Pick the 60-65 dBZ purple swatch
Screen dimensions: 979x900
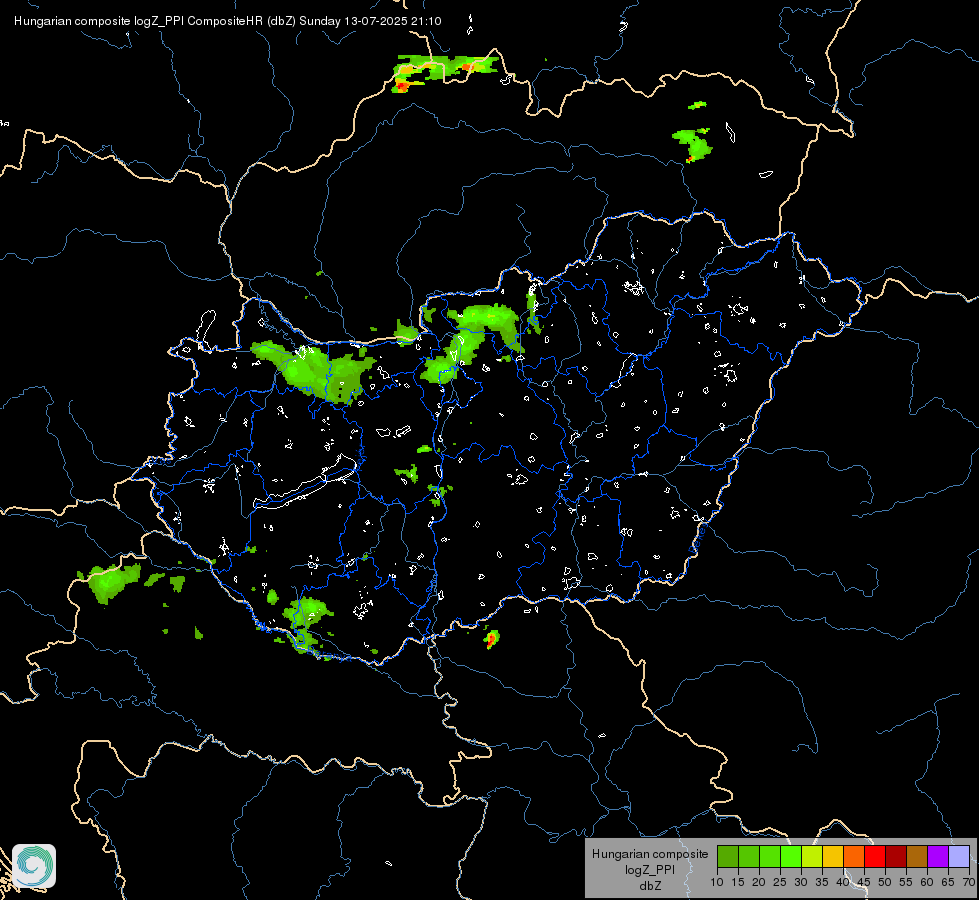point(938,857)
